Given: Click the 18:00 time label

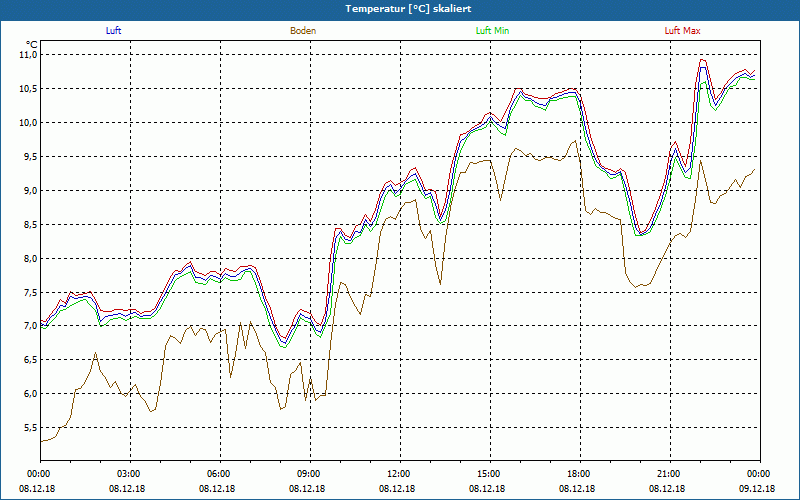Looking at the screenshot, I should (578, 474).
